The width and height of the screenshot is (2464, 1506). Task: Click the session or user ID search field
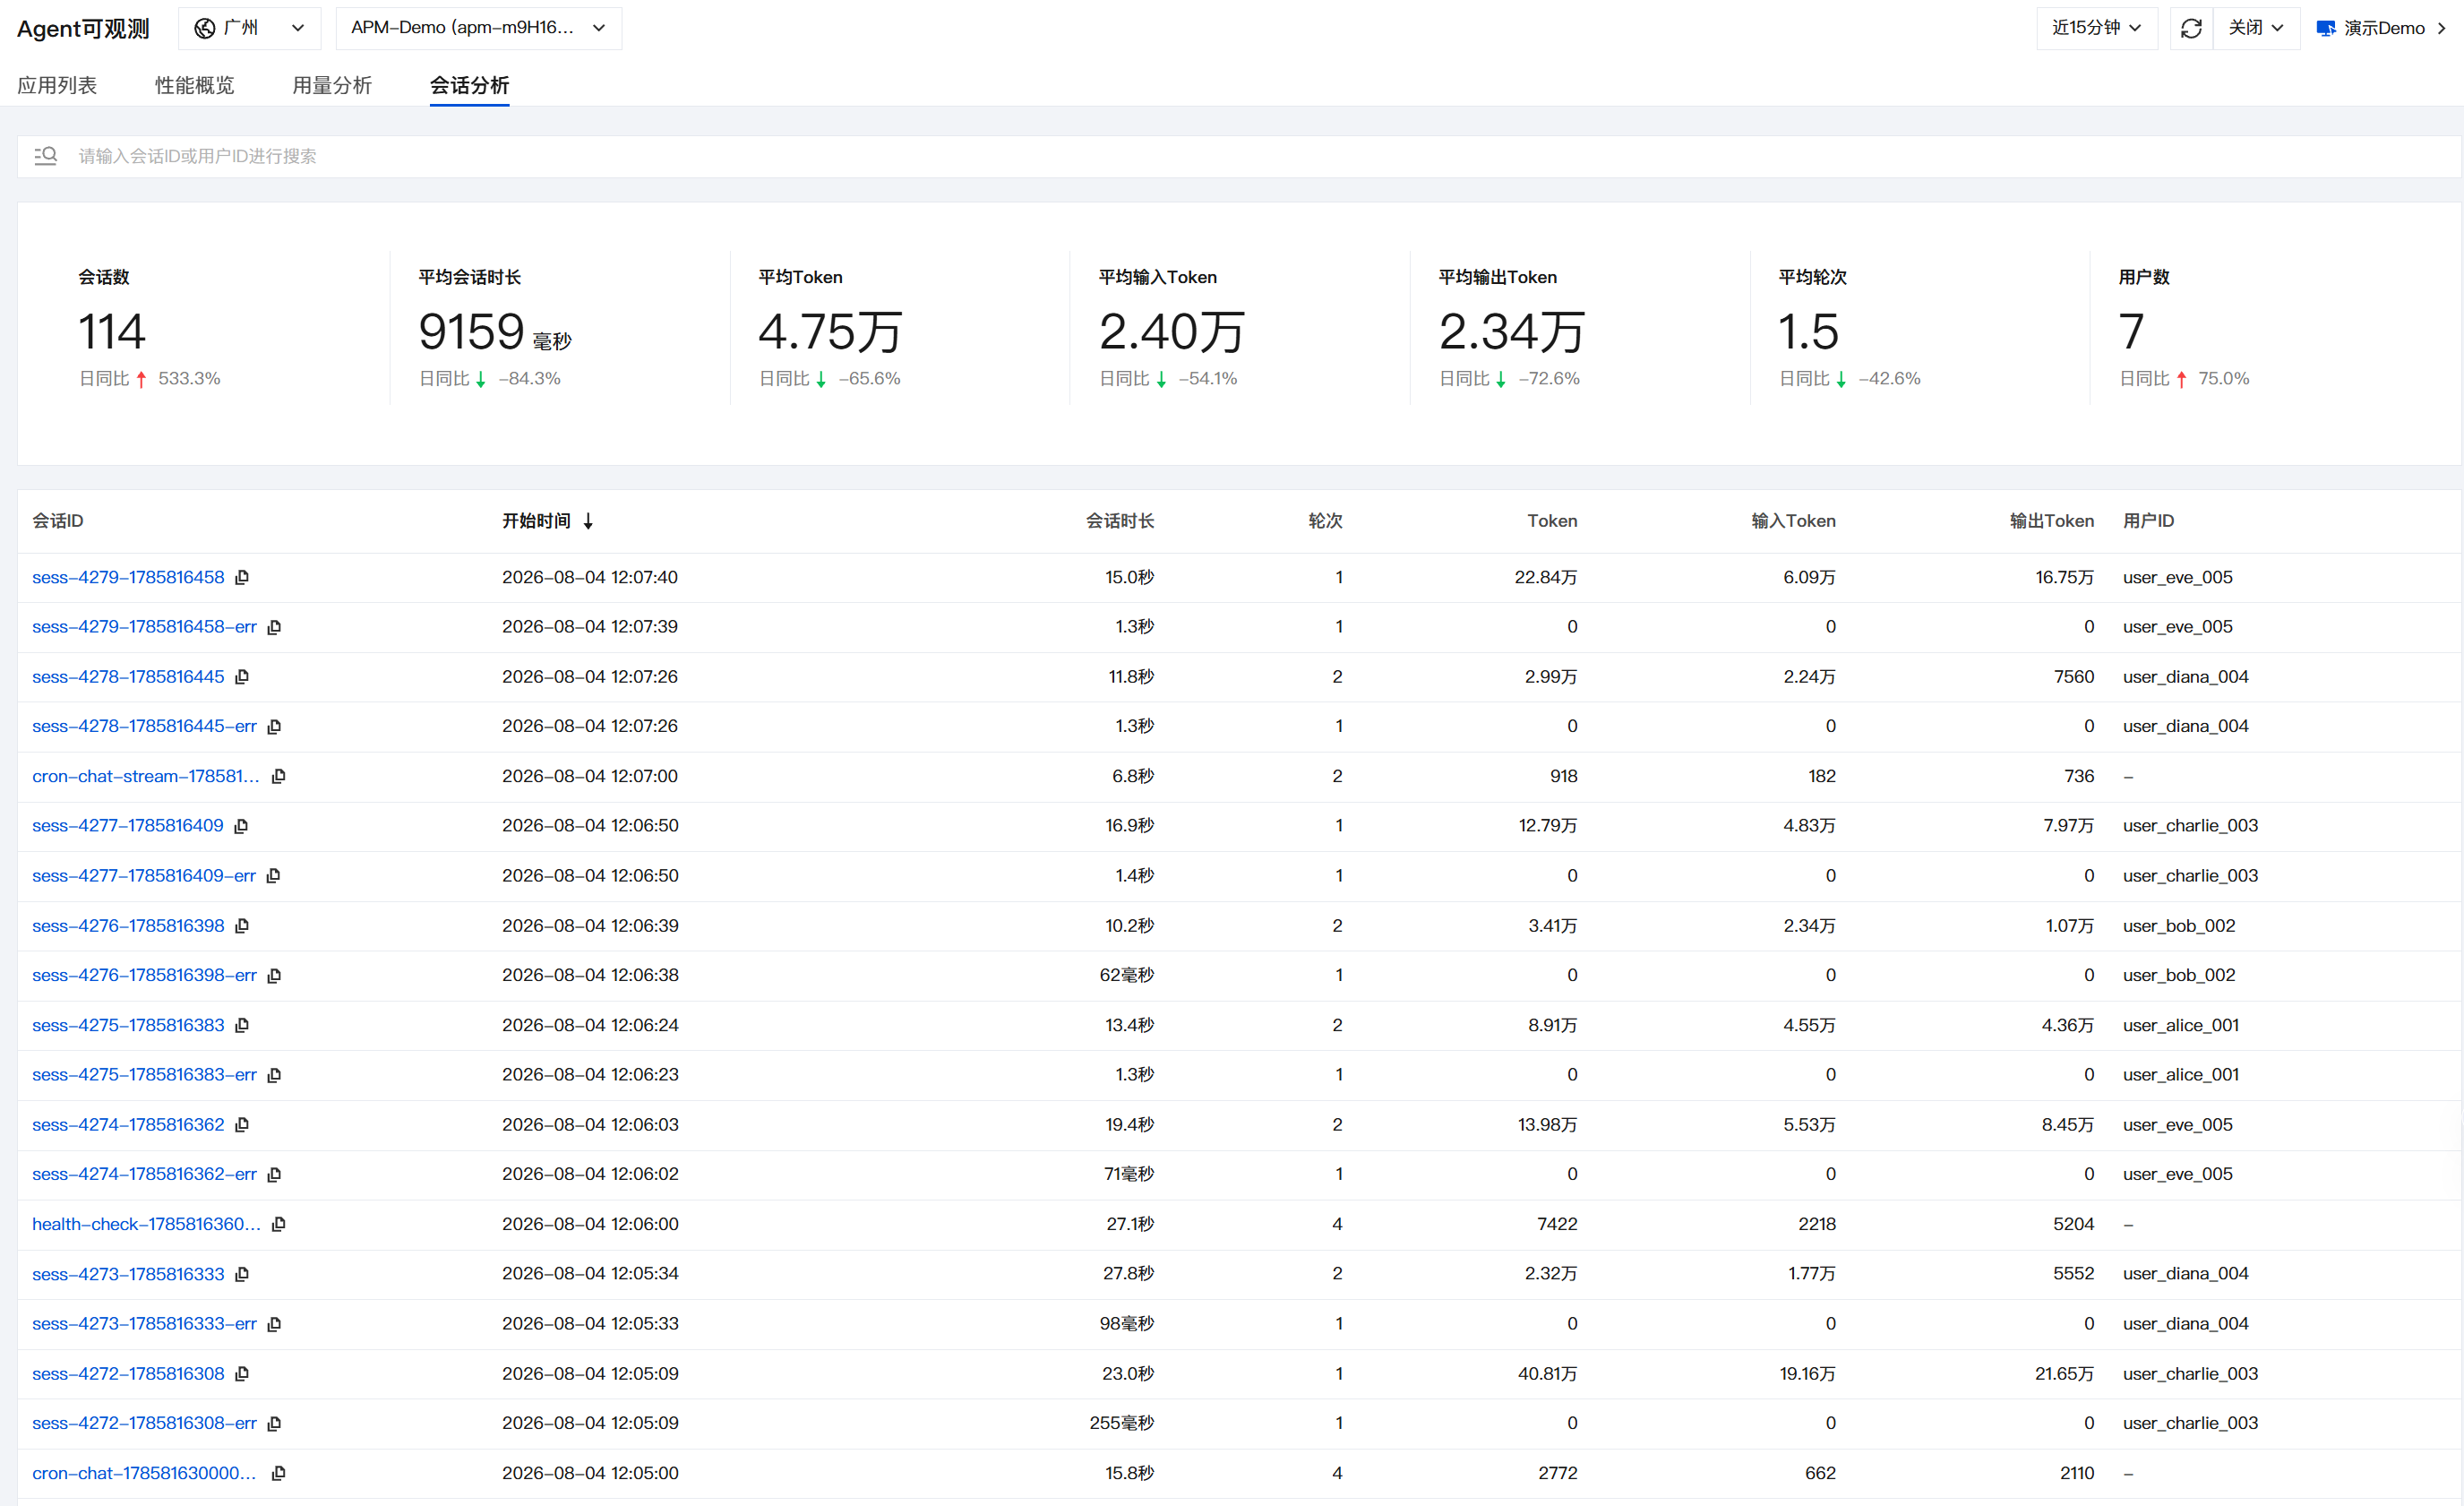(x=1239, y=156)
